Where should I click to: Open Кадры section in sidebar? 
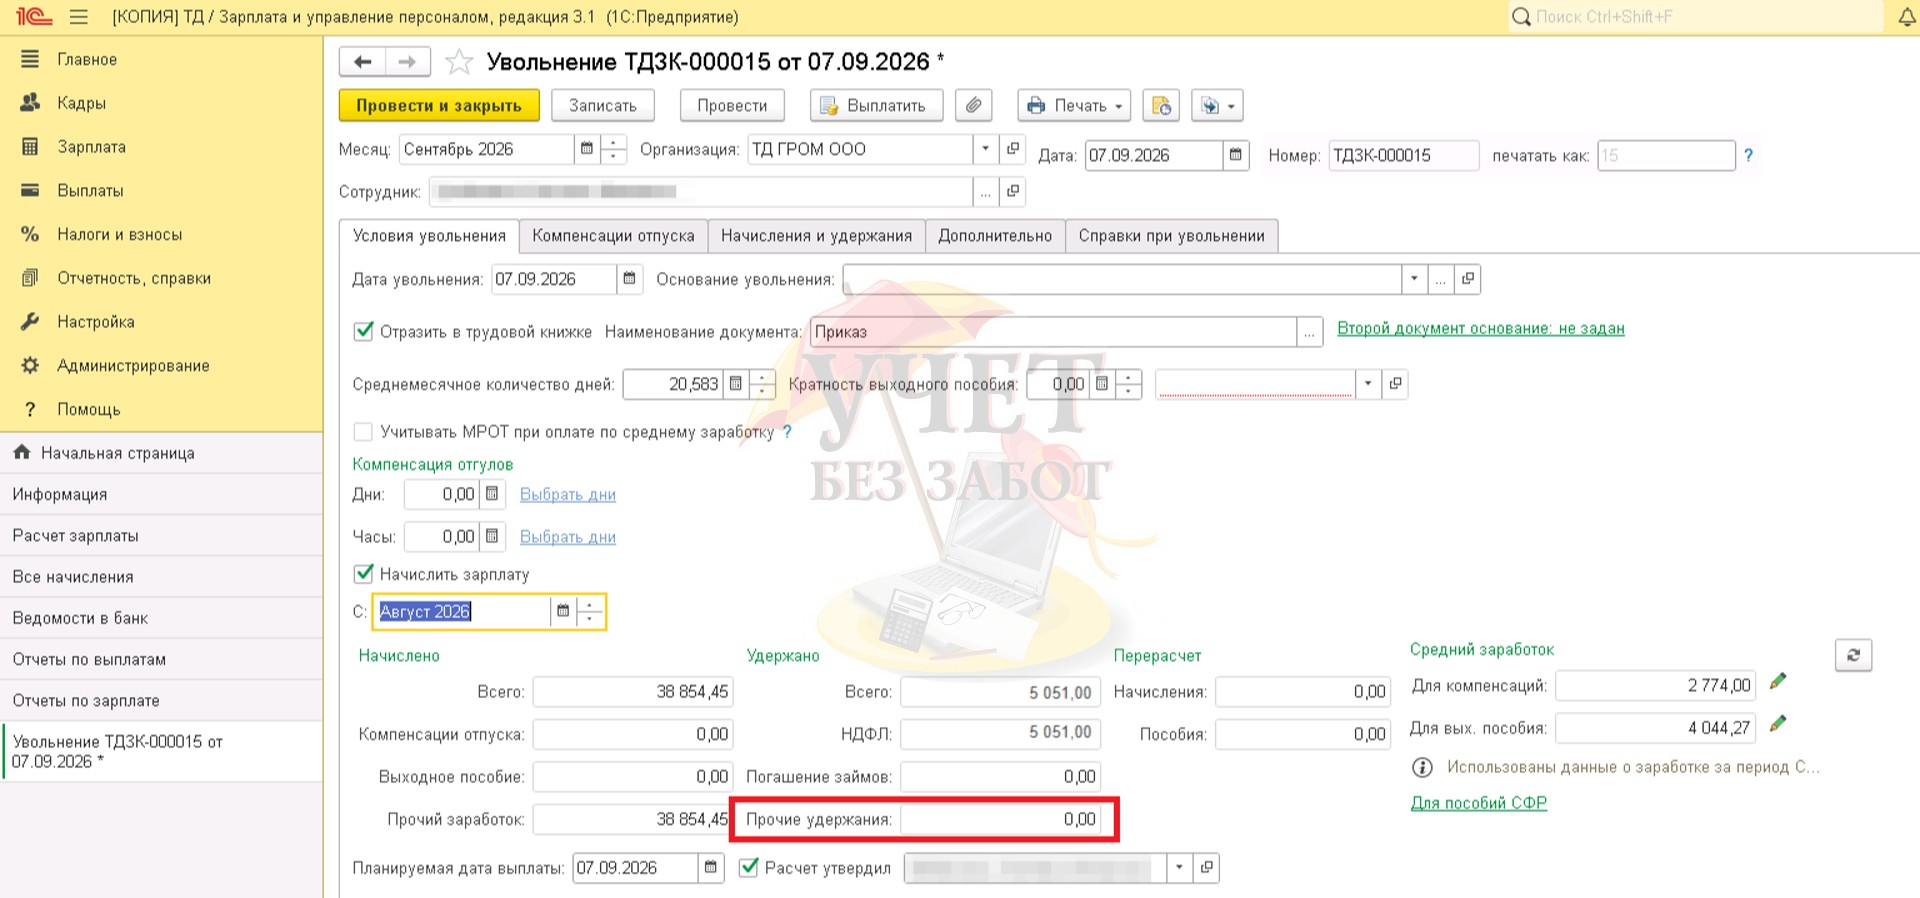tap(81, 103)
